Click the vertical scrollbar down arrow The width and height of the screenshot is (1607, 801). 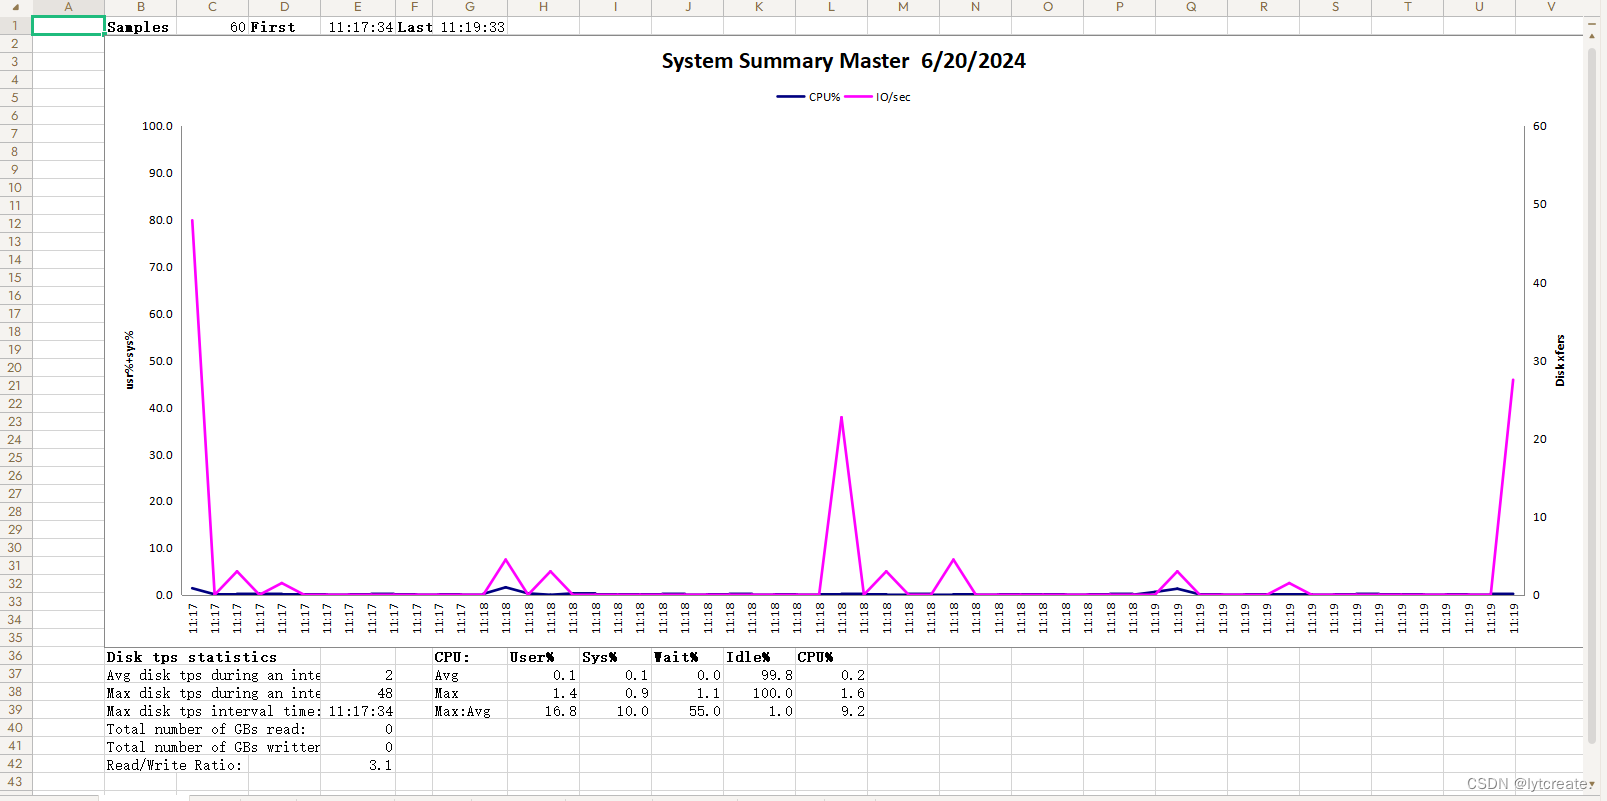[x=1592, y=784]
